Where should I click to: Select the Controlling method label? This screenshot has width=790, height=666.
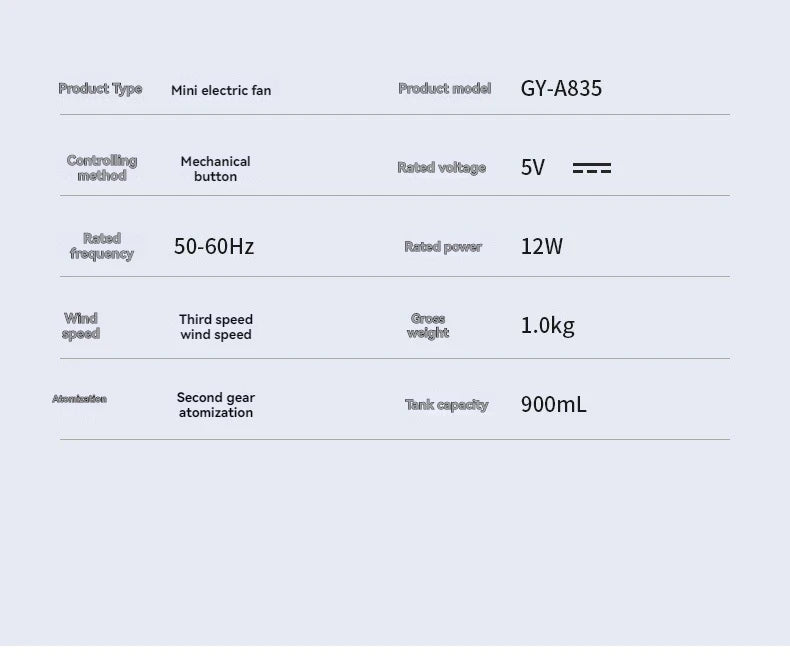[x=102, y=168]
